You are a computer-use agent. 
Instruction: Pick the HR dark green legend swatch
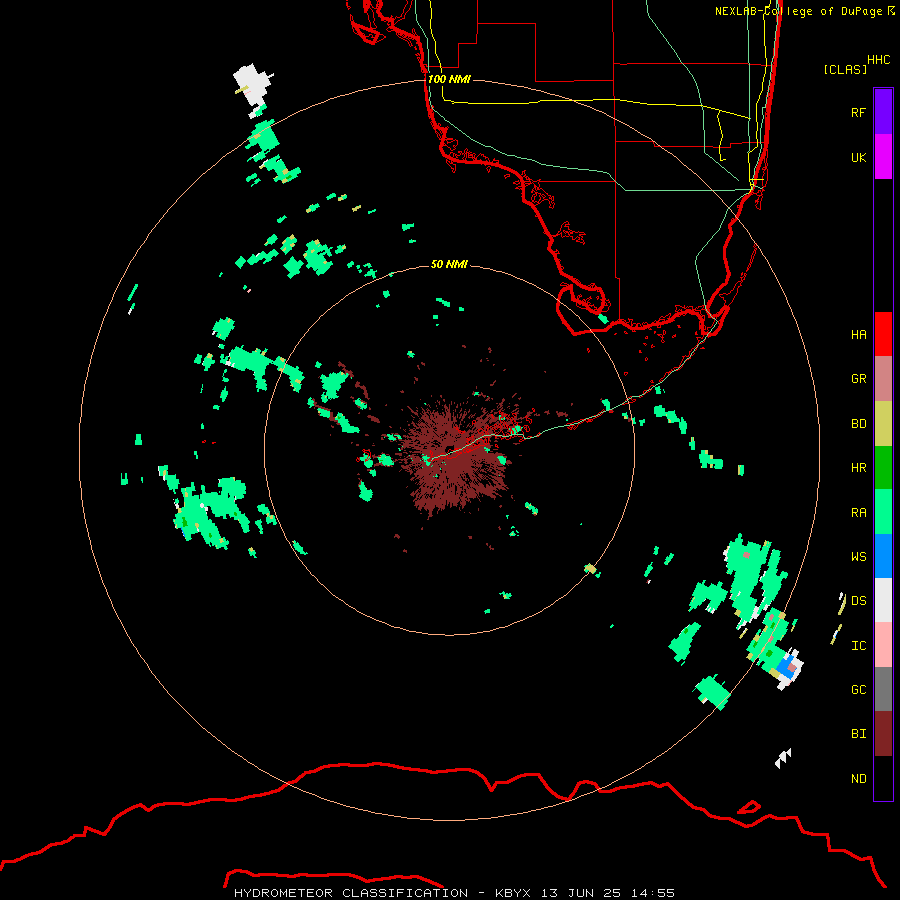[883, 467]
